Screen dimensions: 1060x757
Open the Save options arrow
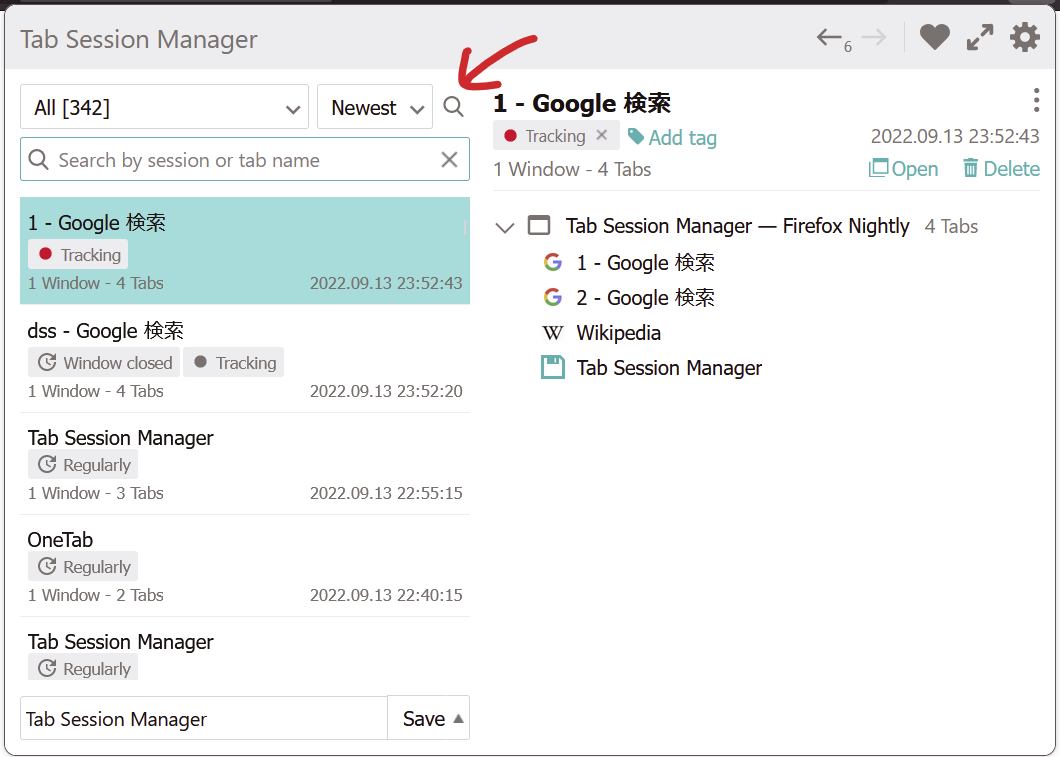click(459, 718)
